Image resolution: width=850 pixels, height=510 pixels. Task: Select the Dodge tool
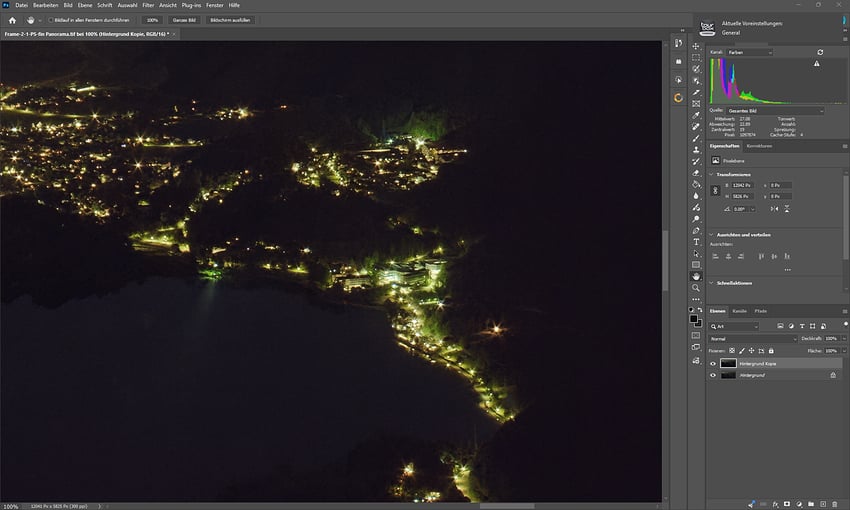(x=696, y=219)
